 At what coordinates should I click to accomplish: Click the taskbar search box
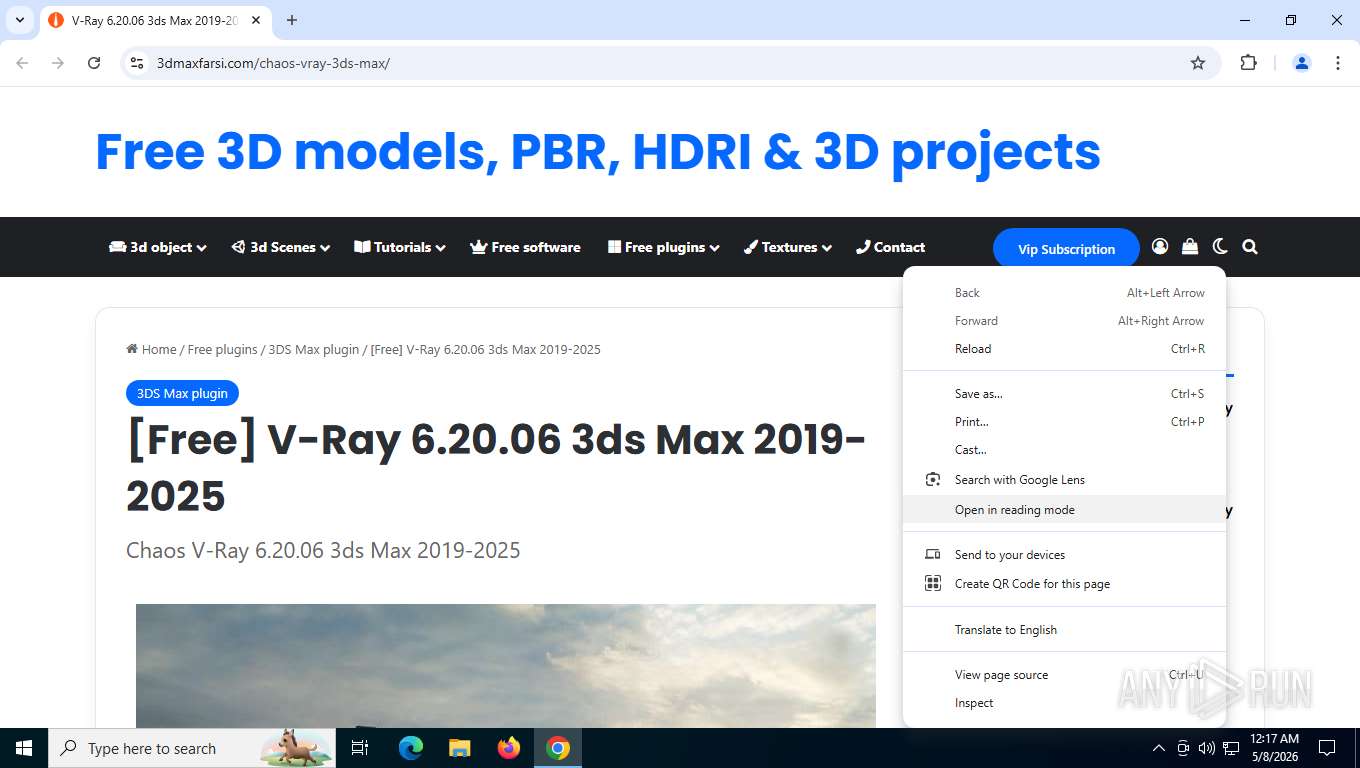[x=192, y=748]
